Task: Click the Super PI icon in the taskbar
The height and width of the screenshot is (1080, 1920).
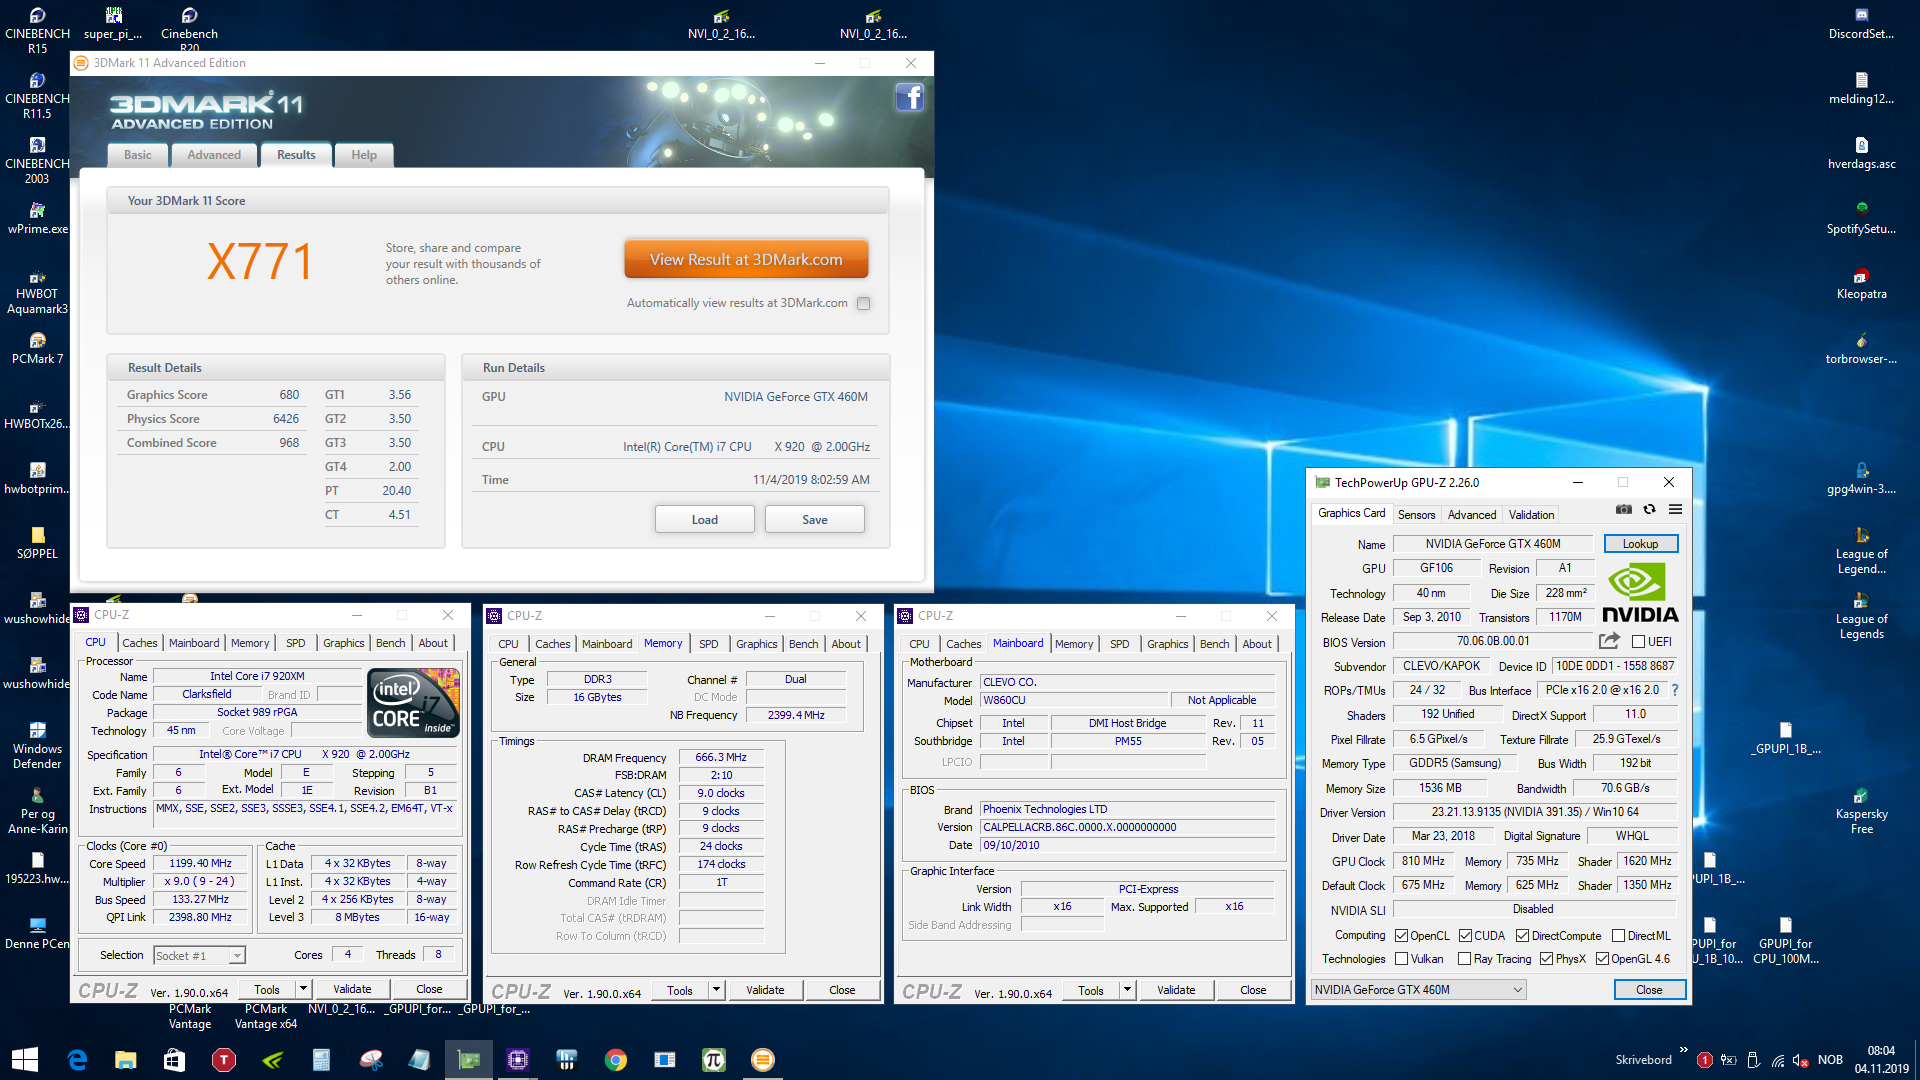Action: click(x=713, y=1060)
